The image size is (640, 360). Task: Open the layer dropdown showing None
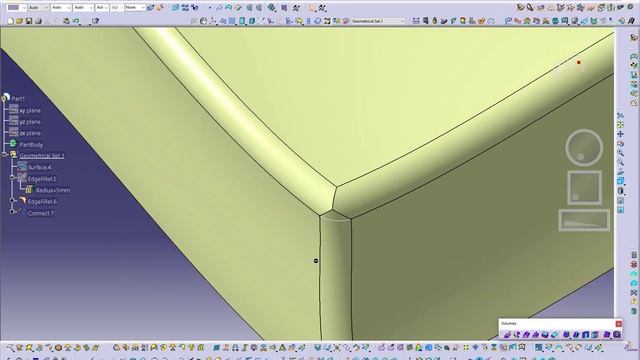(135, 7)
